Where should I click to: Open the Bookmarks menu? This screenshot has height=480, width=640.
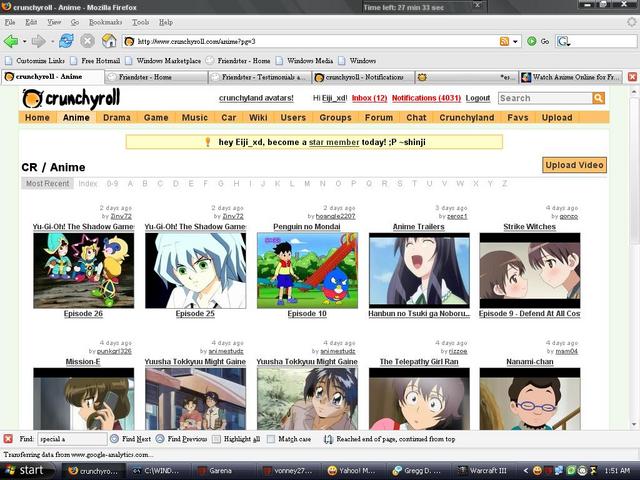tap(105, 22)
